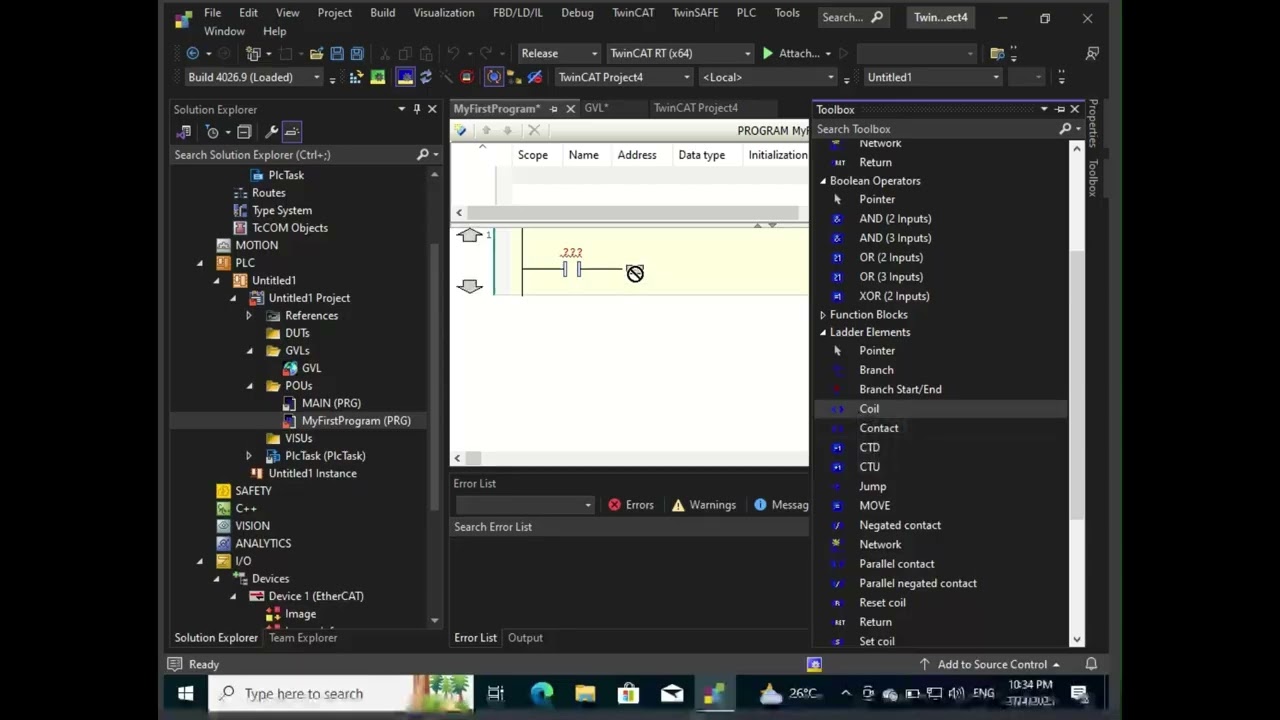Image resolution: width=1280 pixels, height=720 pixels.
Task: Click the Open File toolbar icon
Action: tap(316, 53)
